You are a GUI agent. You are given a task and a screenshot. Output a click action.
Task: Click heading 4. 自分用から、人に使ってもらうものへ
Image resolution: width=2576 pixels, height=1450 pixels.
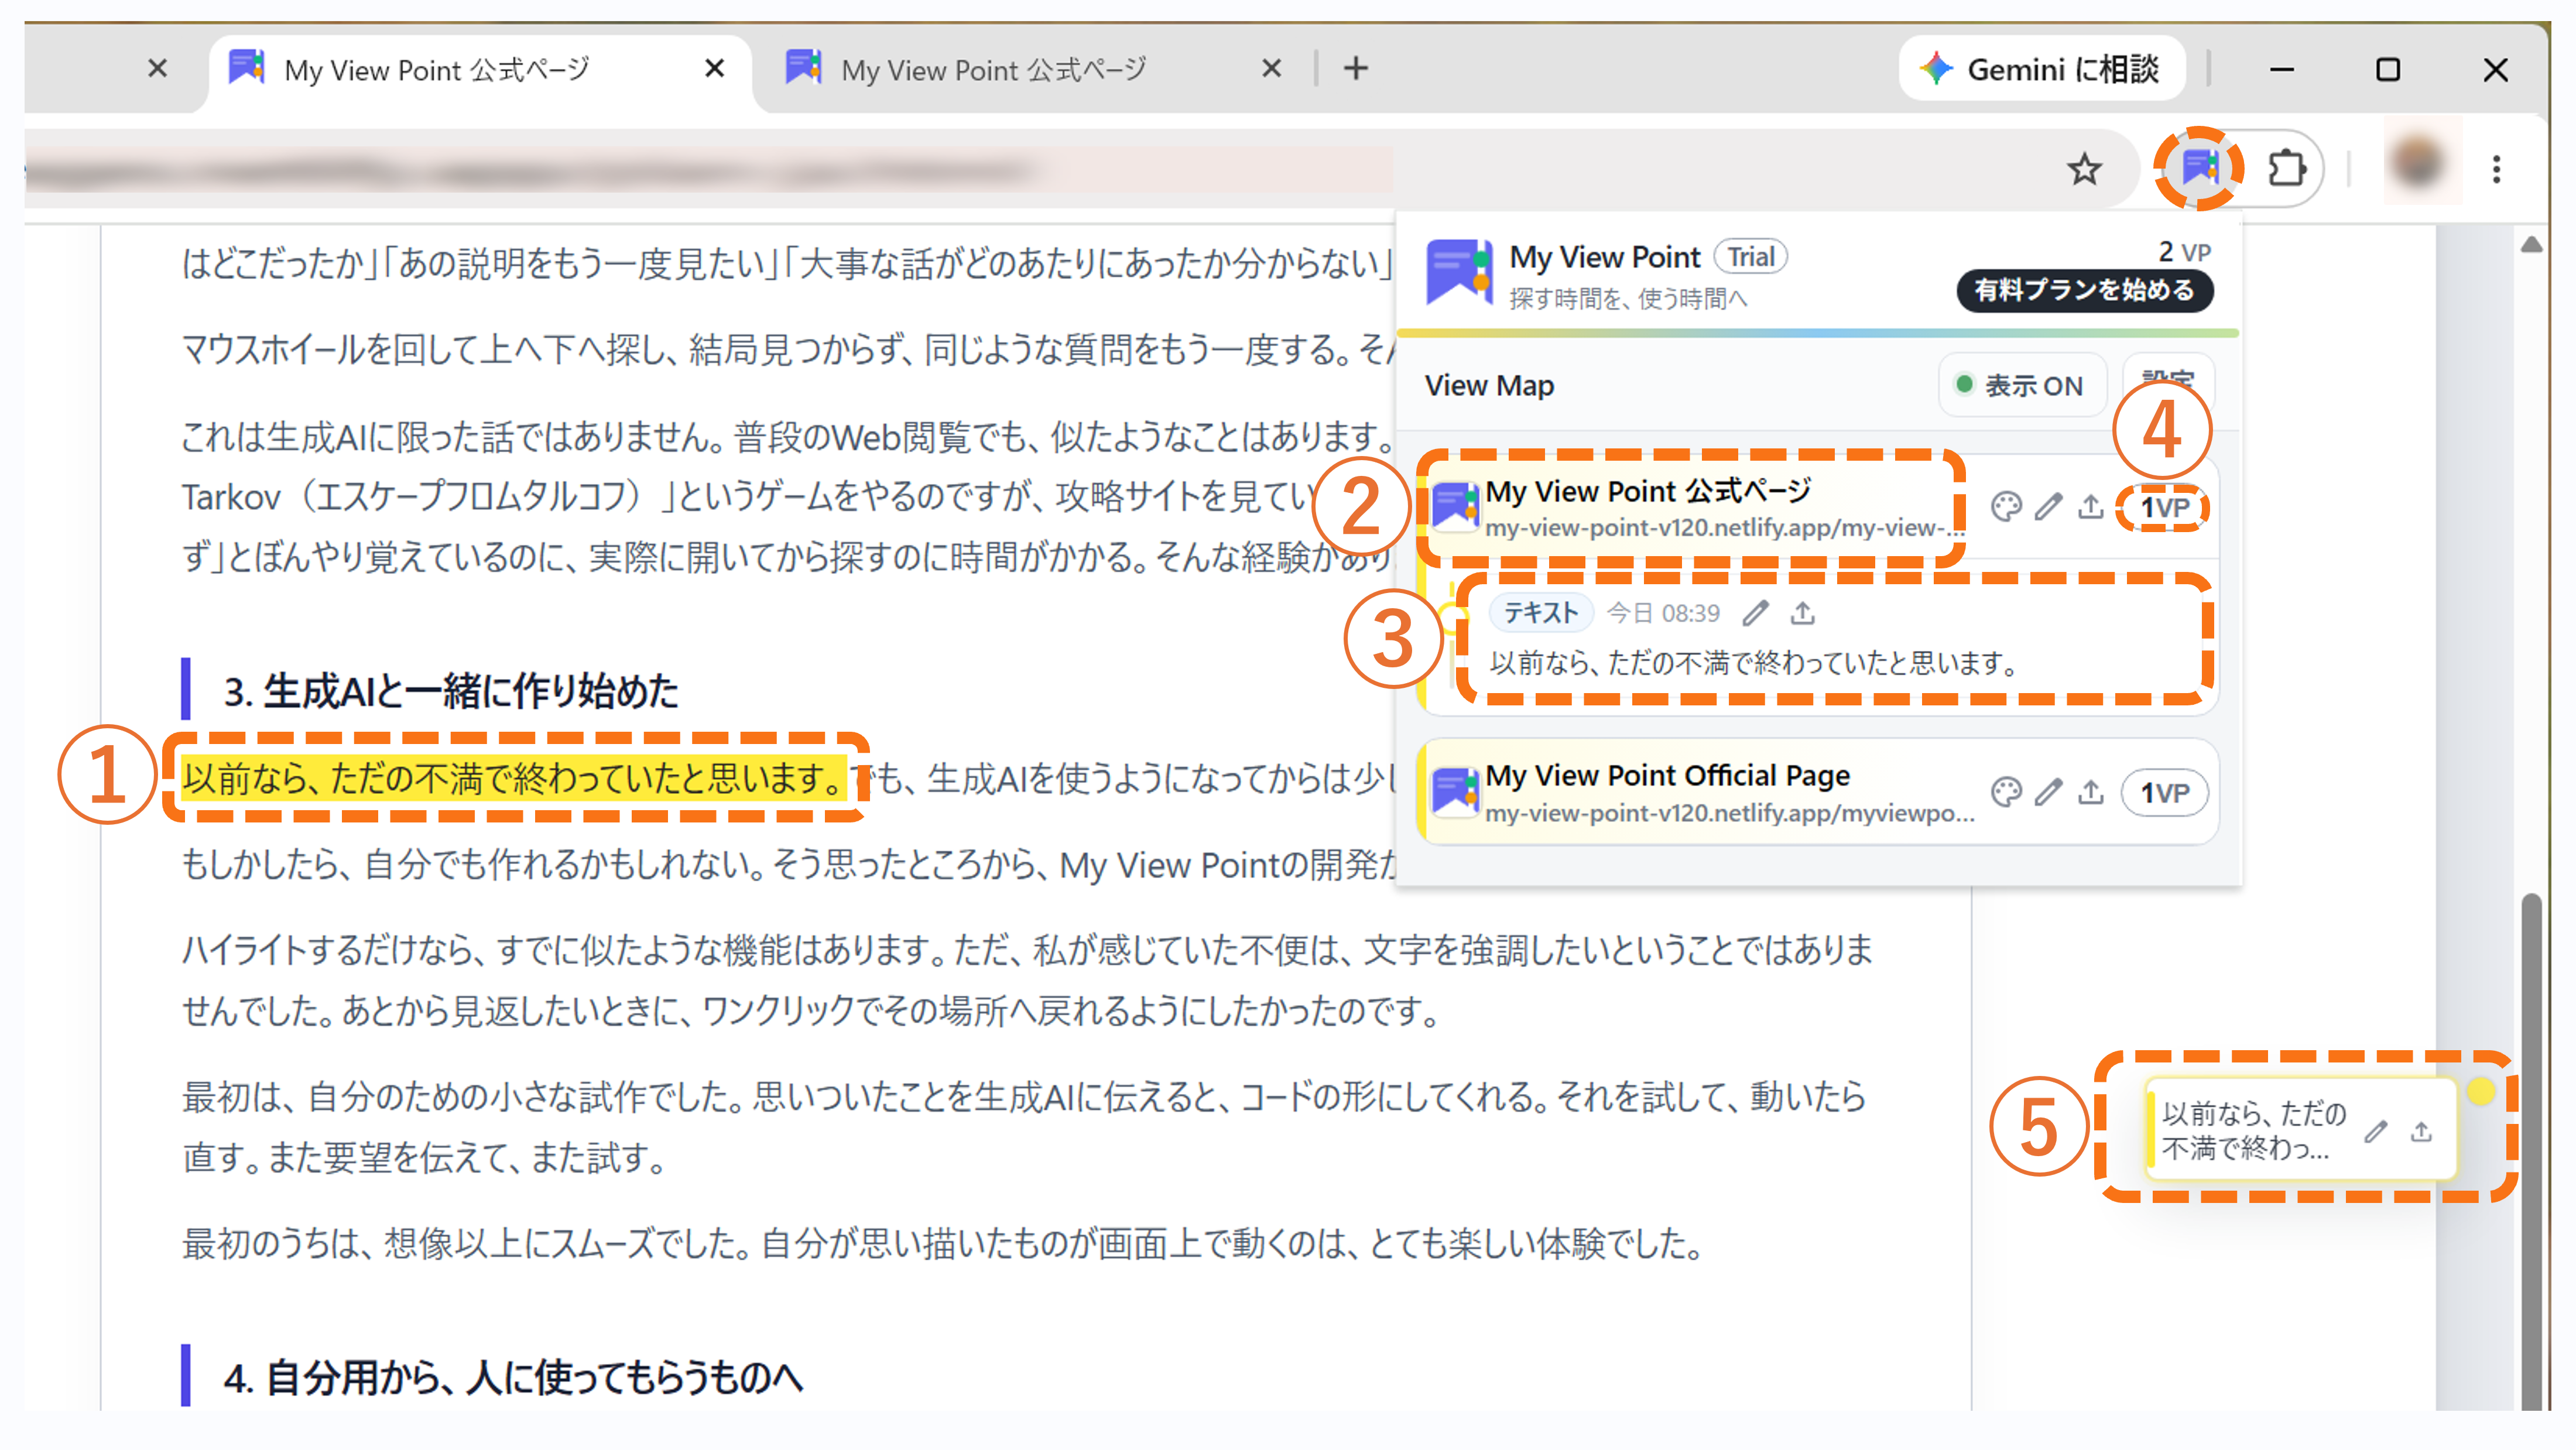point(513,1378)
